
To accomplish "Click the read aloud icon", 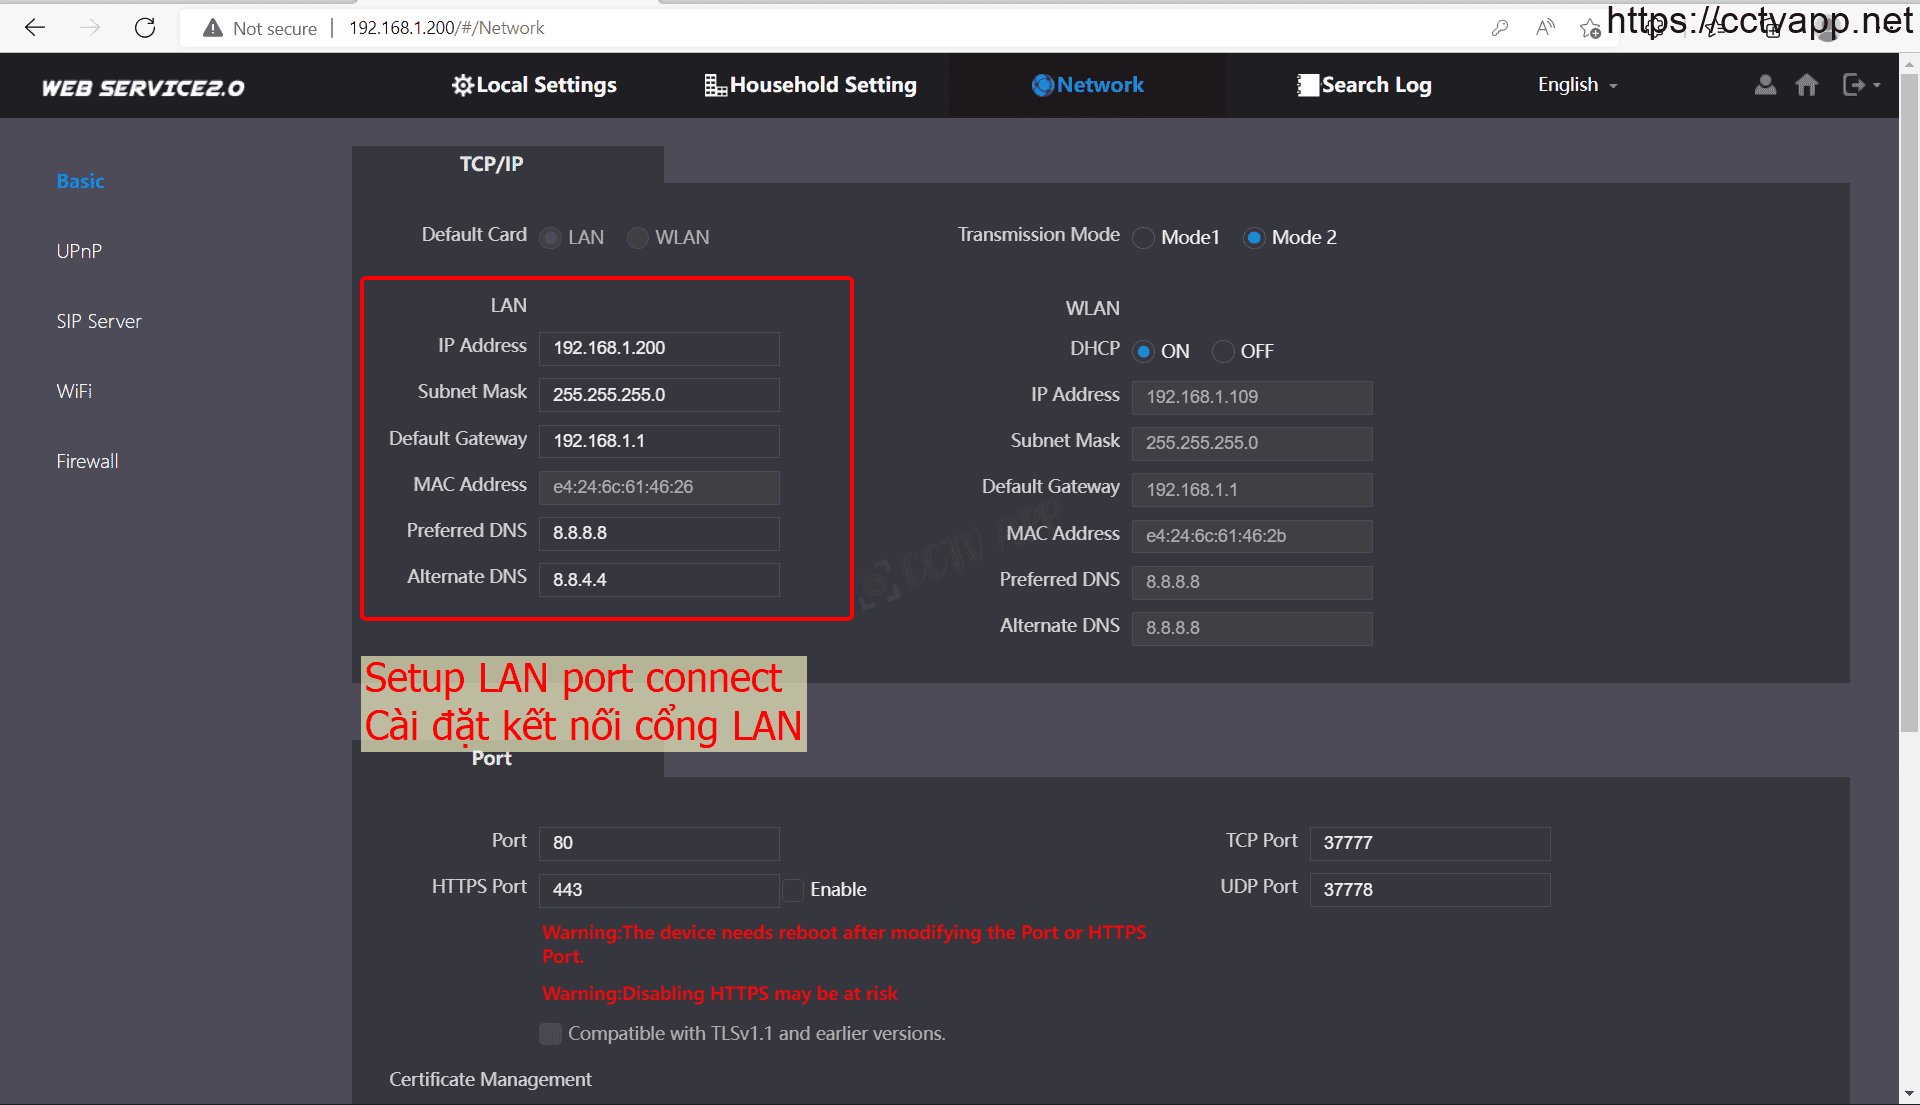I will pyautogui.click(x=1545, y=28).
